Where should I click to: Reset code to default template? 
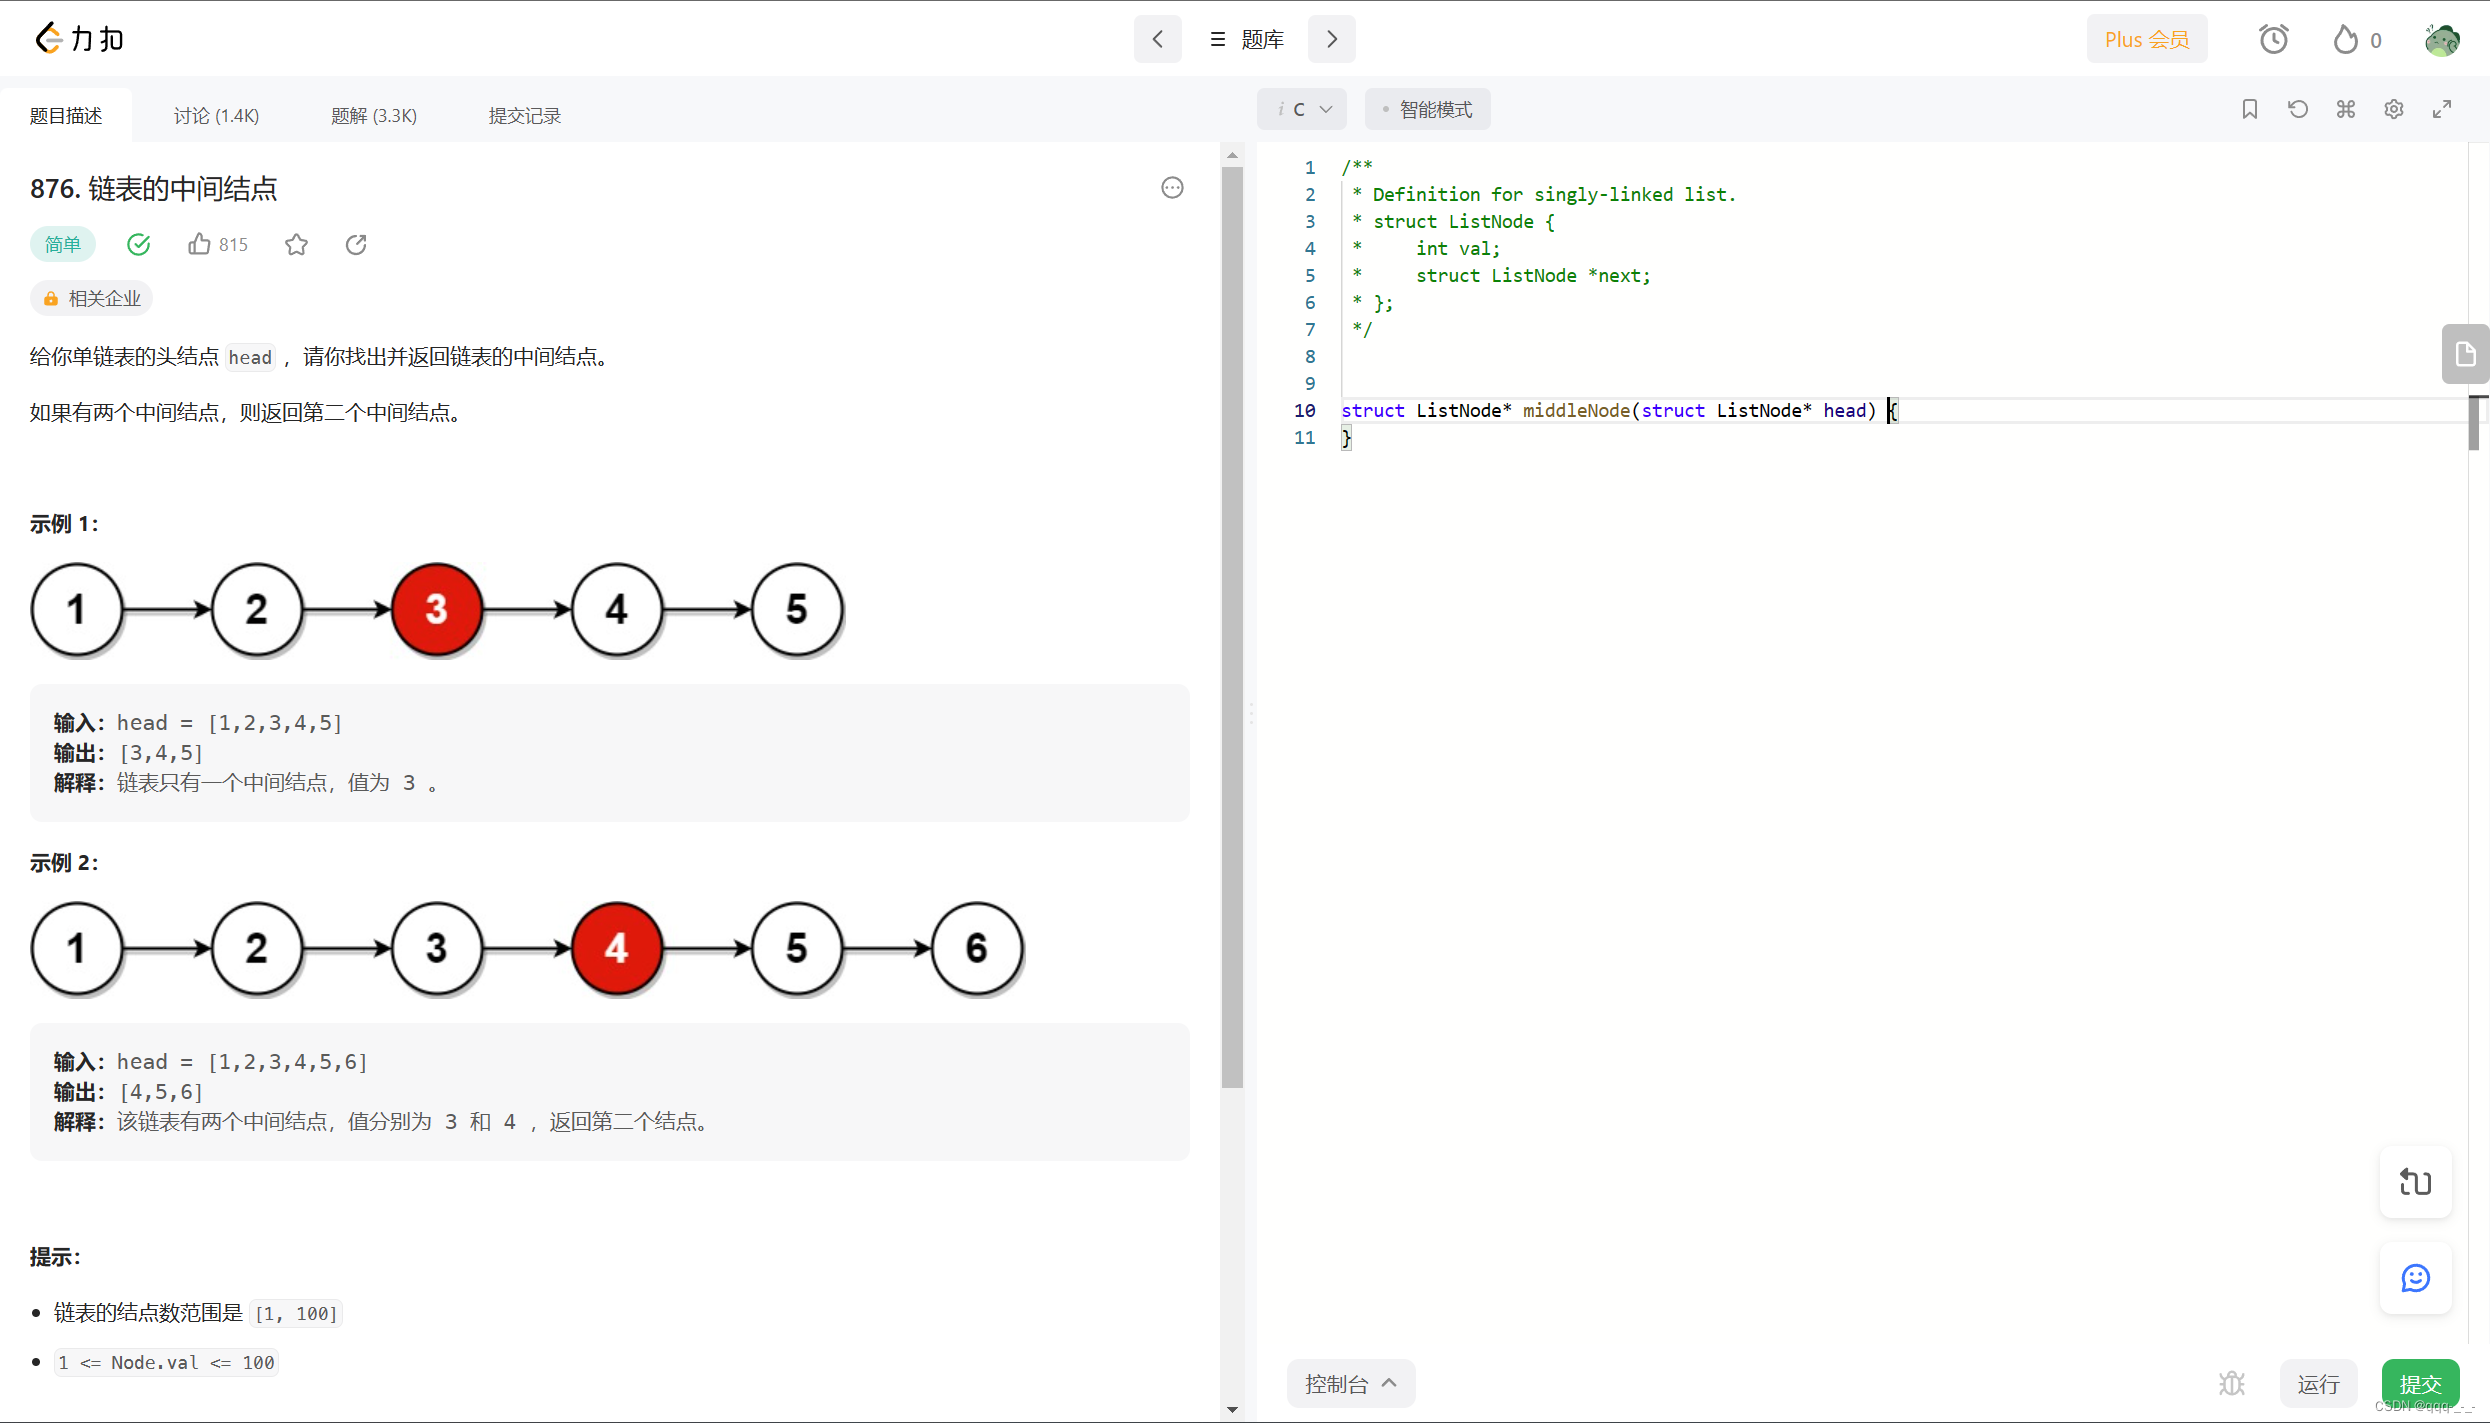[x=2298, y=109]
